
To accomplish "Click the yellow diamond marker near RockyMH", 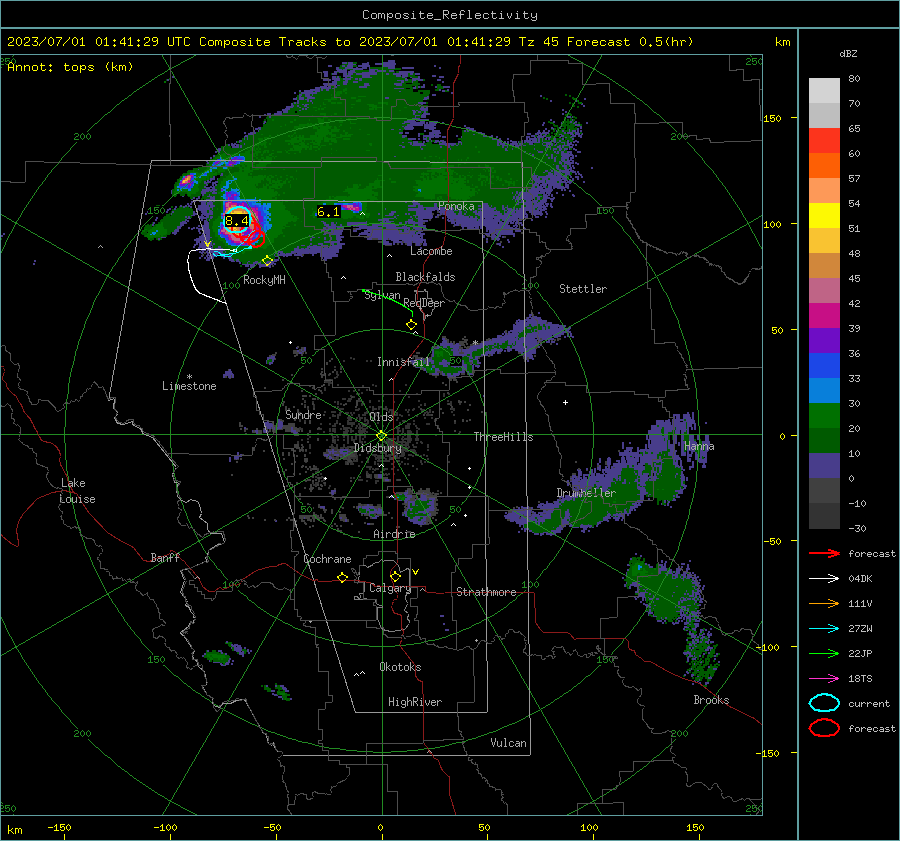I will click(x=267, y=261).
